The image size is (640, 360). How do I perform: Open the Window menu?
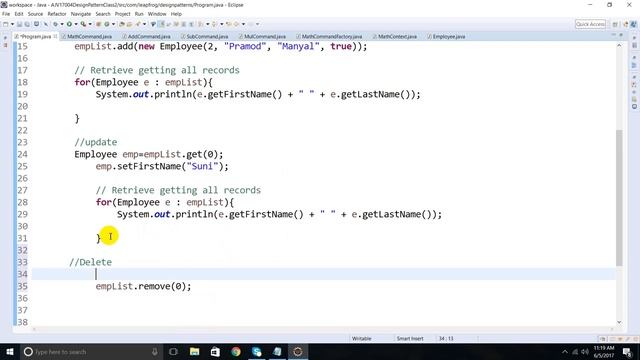coord(157,14)
